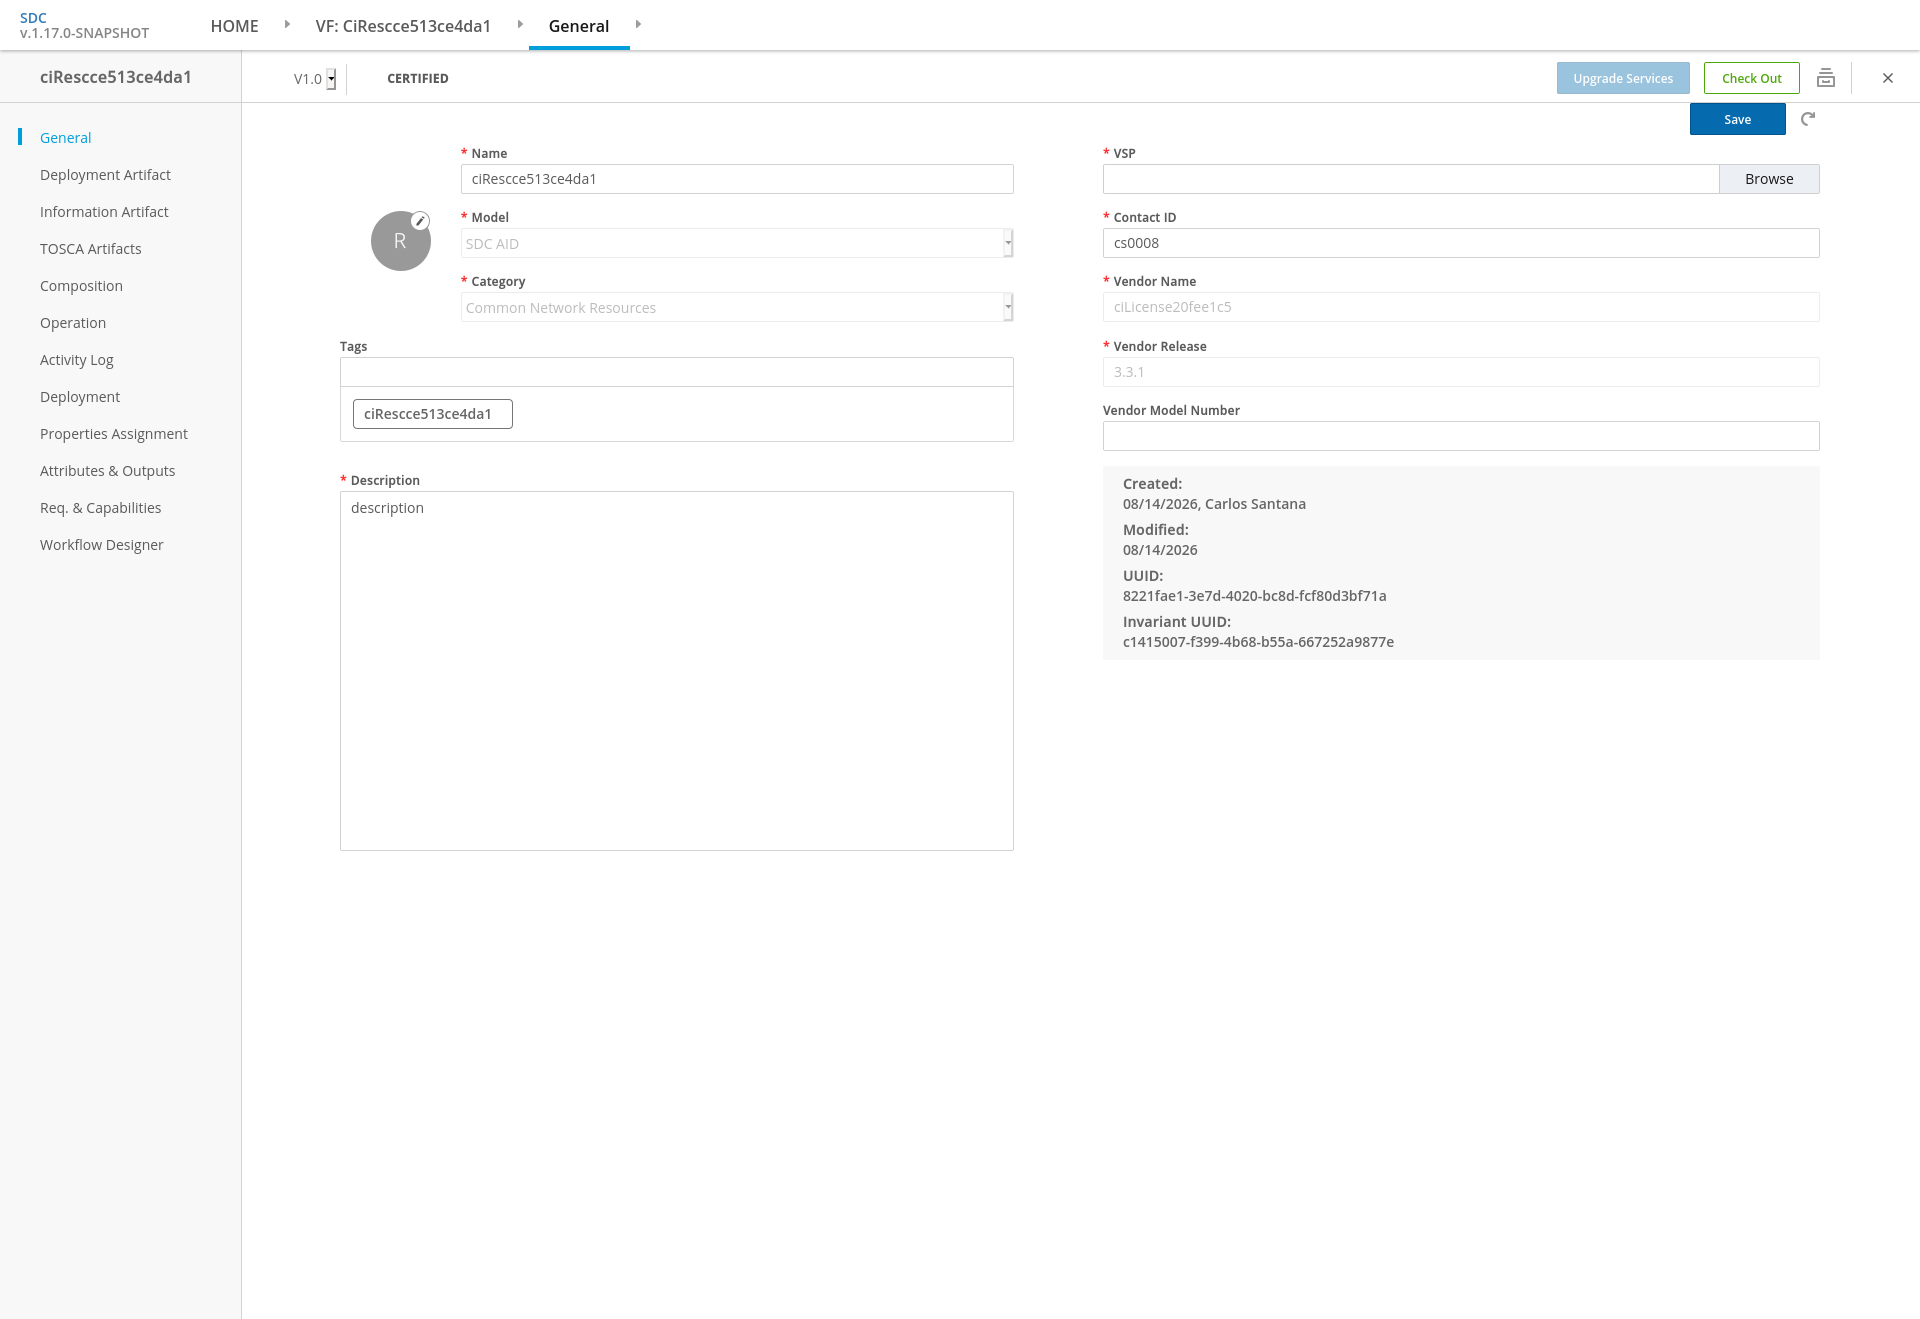Click into the Contact ID field
Viewport: 1920px width, 1319px height.
tap(1461, 243)
